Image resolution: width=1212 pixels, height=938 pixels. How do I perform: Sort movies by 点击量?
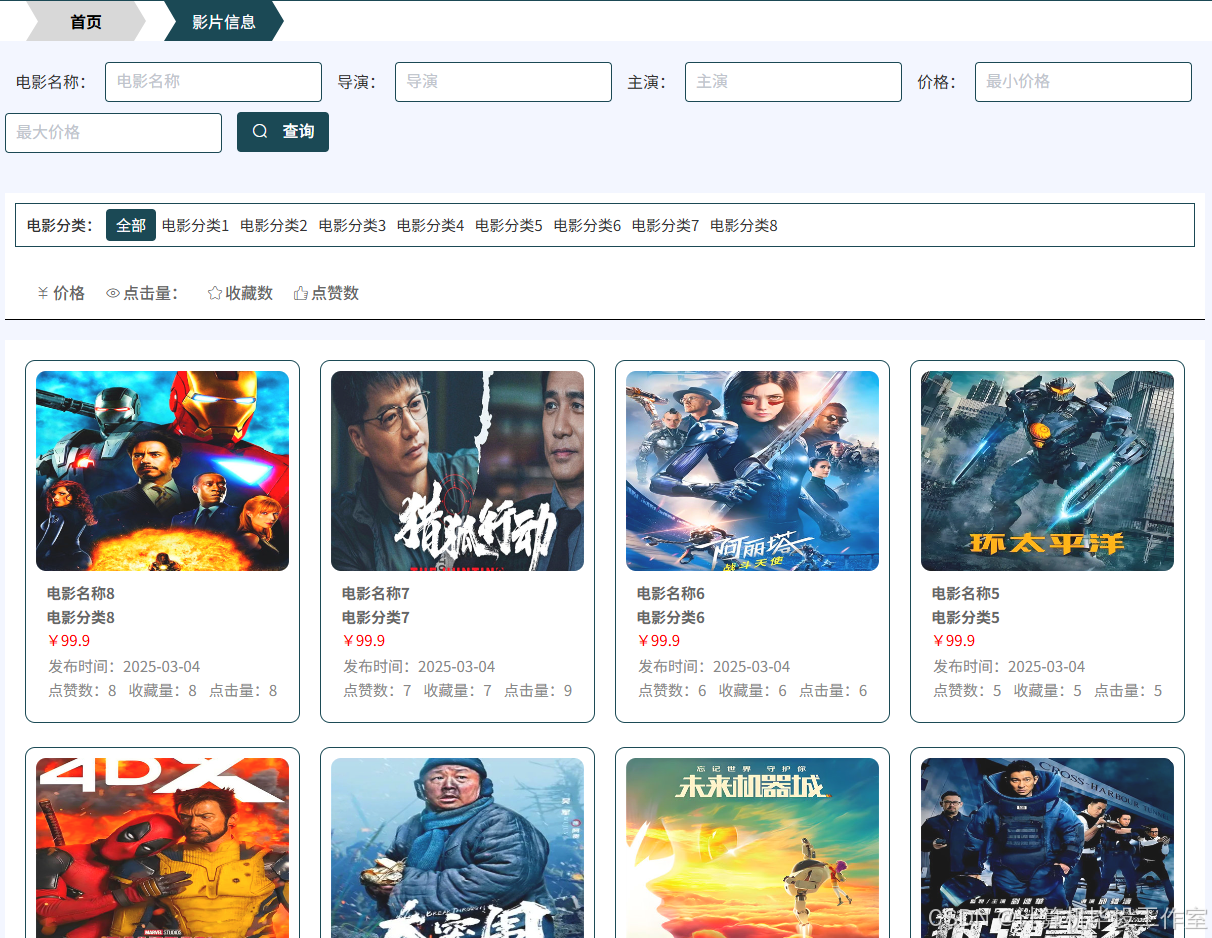point(142,293)
